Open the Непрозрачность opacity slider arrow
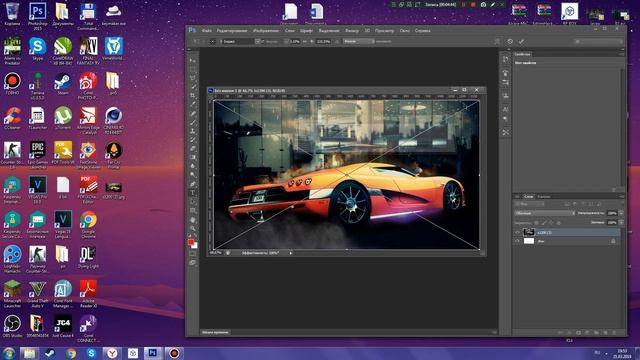Image resolution: width=640 pixels, height=360 pixels. [621, 213]
